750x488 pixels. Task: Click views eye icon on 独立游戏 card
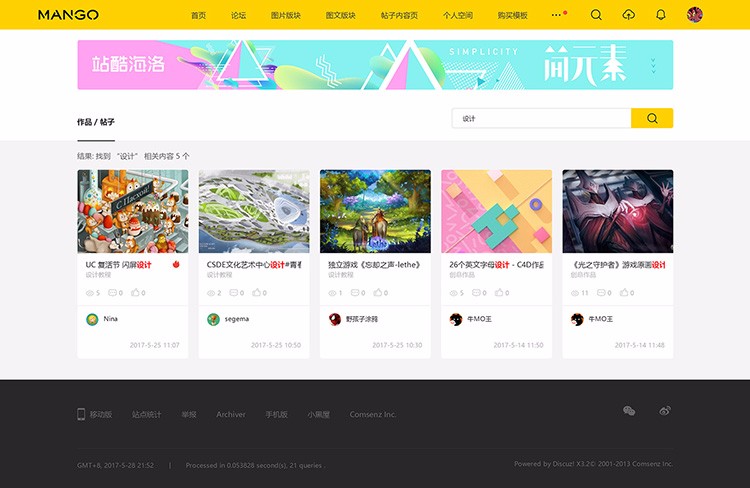point(332,293)
